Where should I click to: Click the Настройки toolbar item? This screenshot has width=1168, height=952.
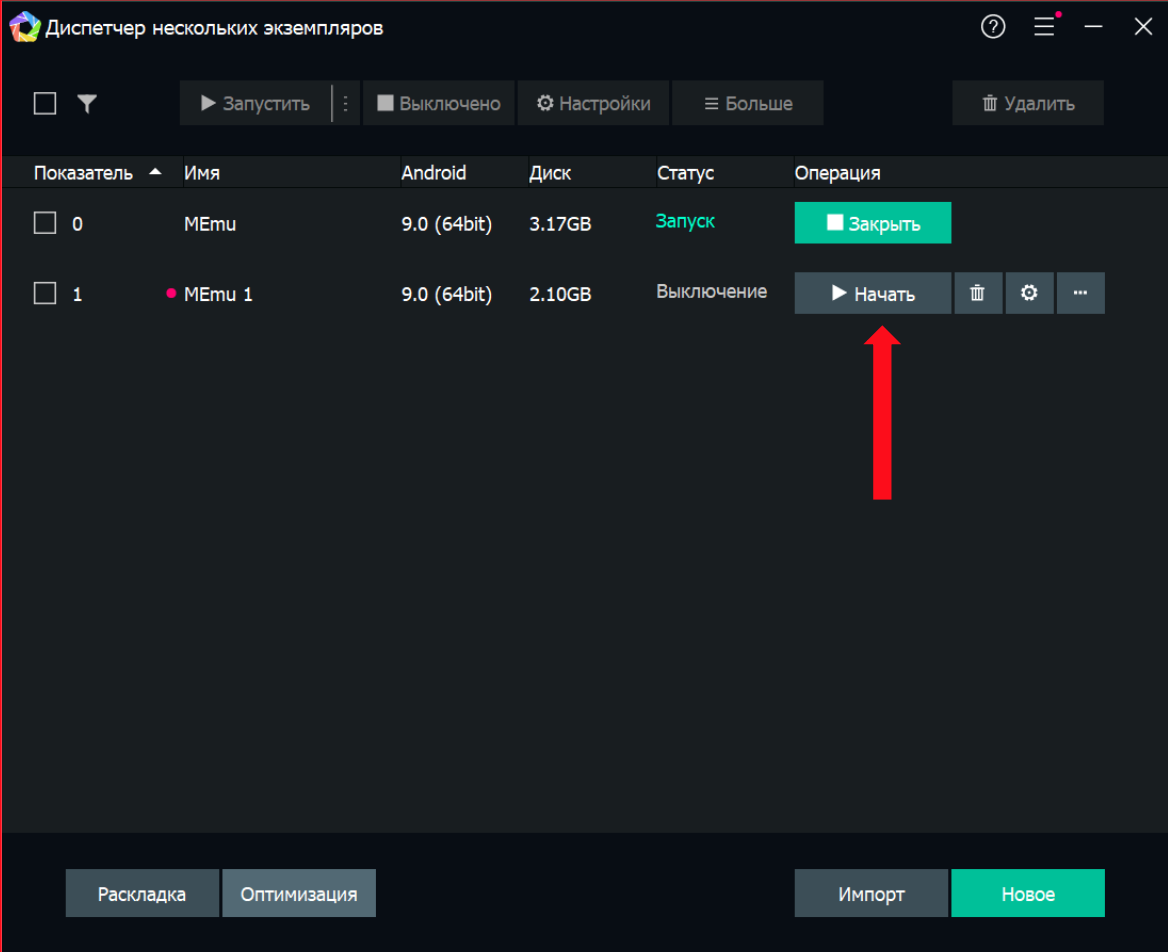pos(593,104)
